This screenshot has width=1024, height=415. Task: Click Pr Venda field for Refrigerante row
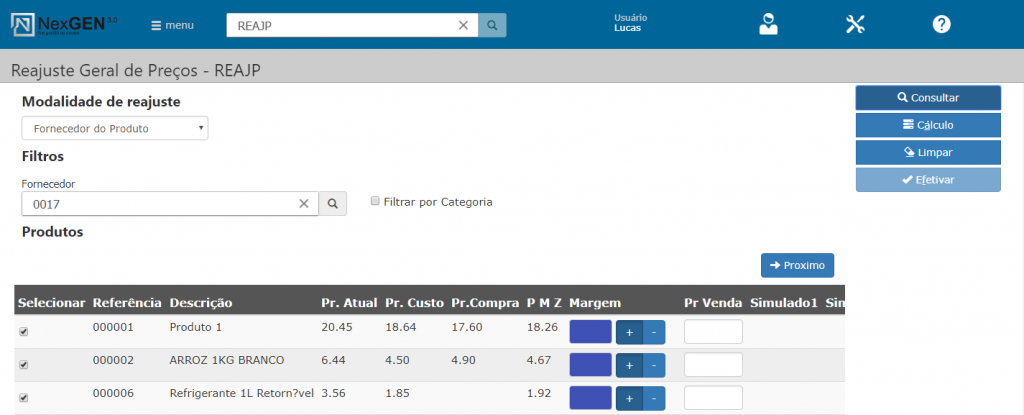(x=713, y=398)
